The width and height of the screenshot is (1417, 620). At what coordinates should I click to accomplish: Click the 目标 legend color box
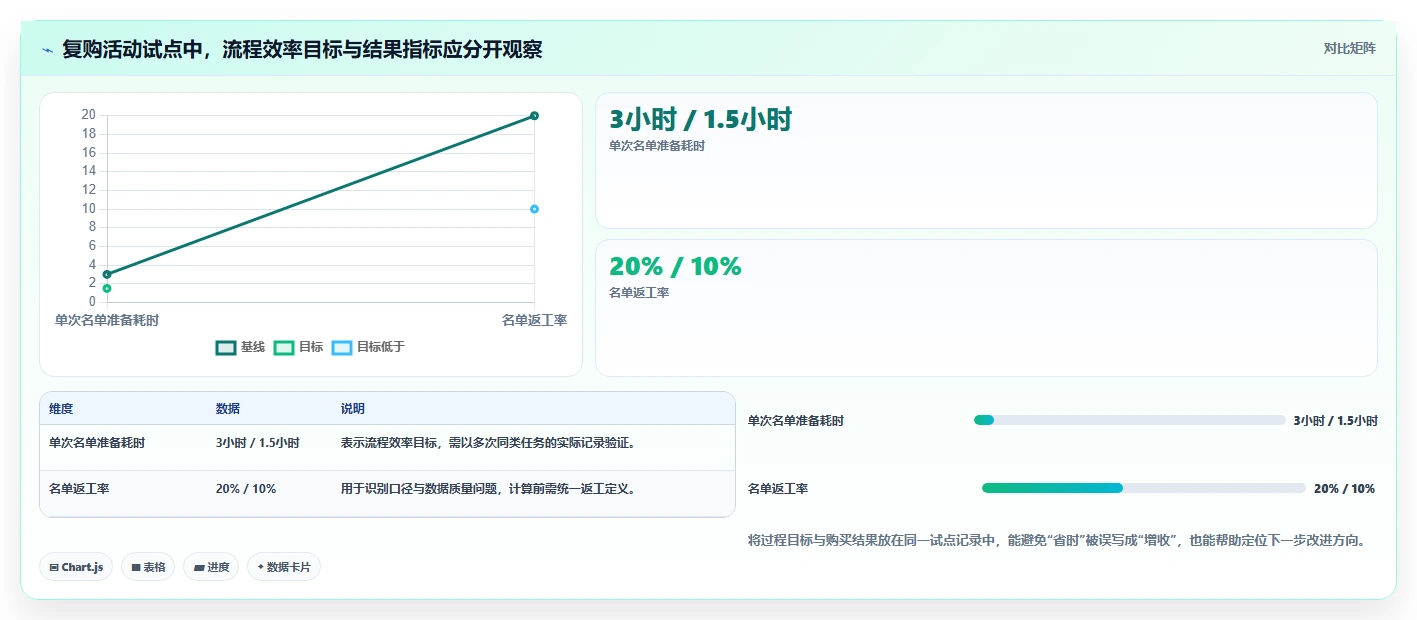[284, 348]
